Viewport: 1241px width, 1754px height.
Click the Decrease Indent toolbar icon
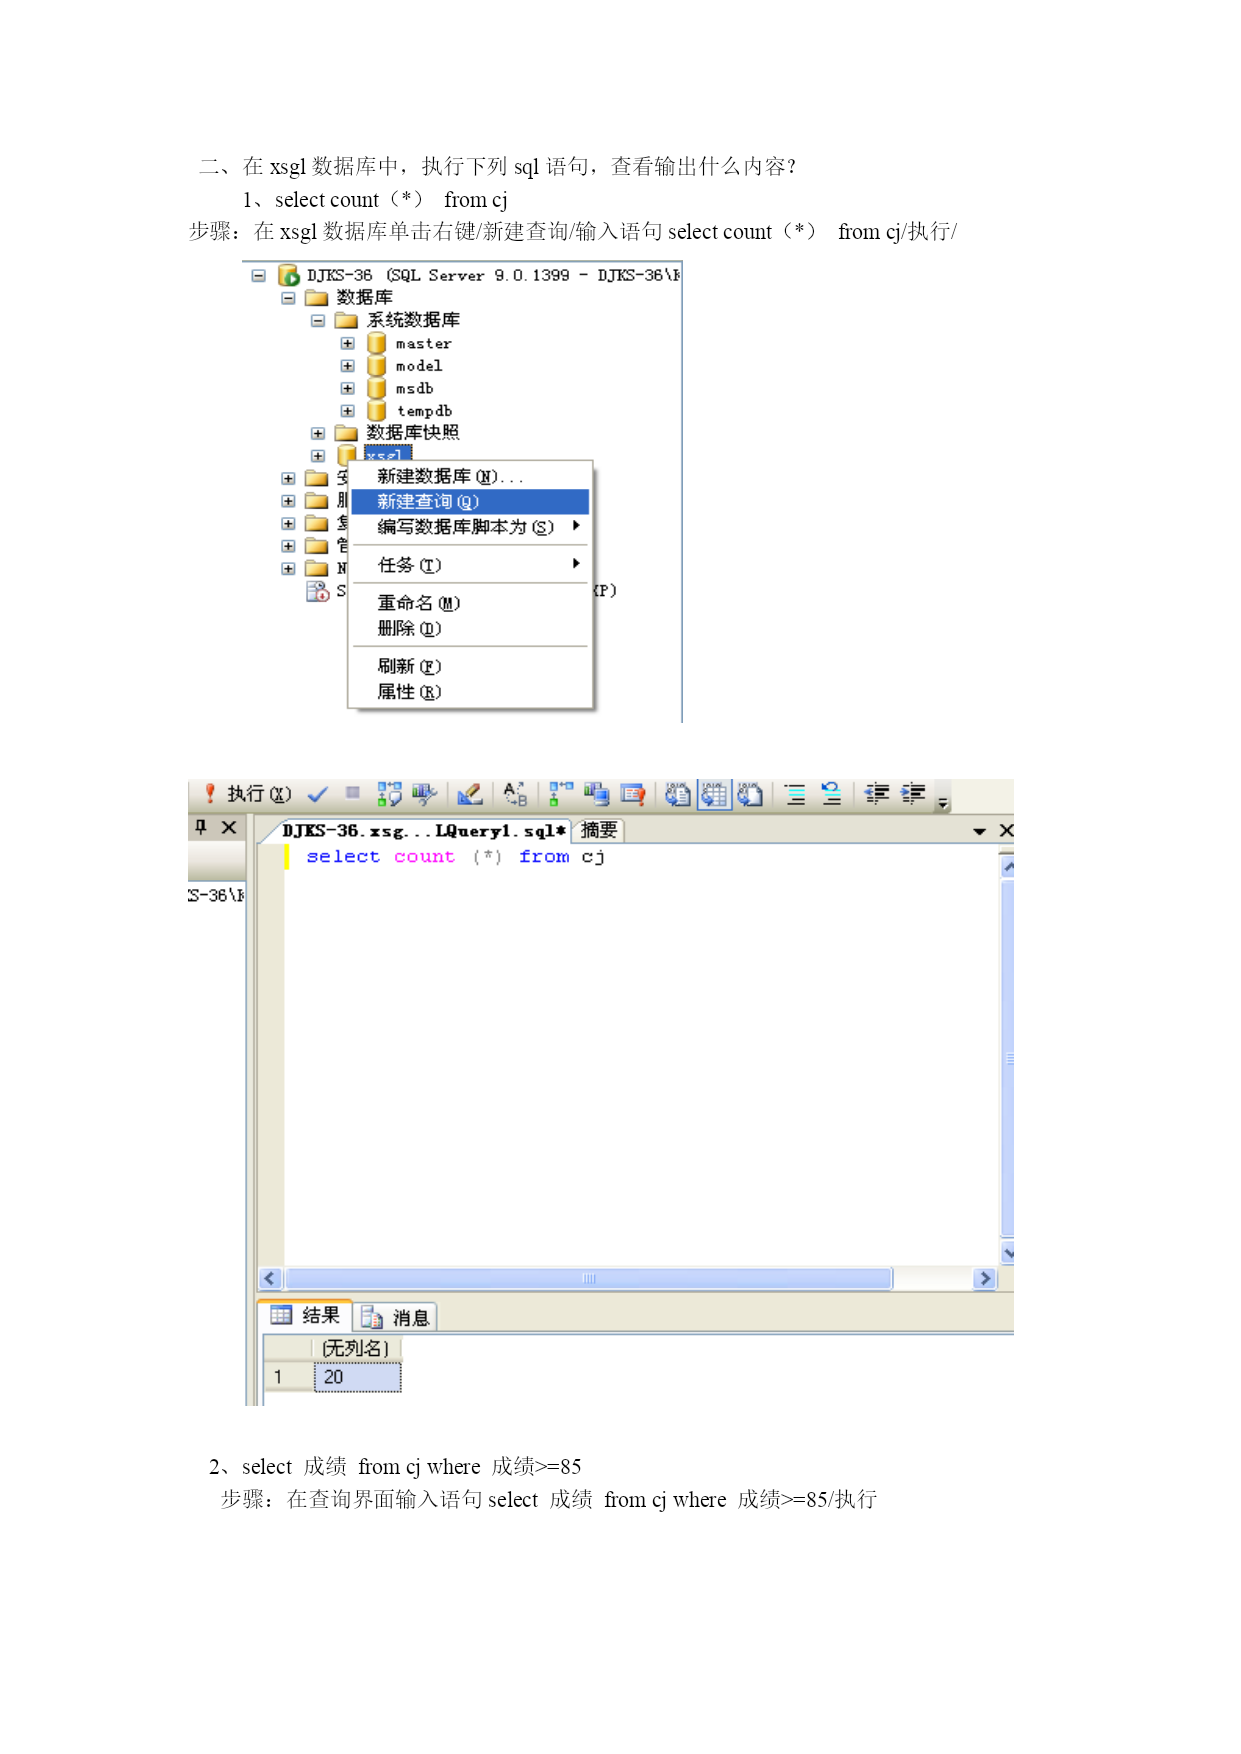coord(877,794)
